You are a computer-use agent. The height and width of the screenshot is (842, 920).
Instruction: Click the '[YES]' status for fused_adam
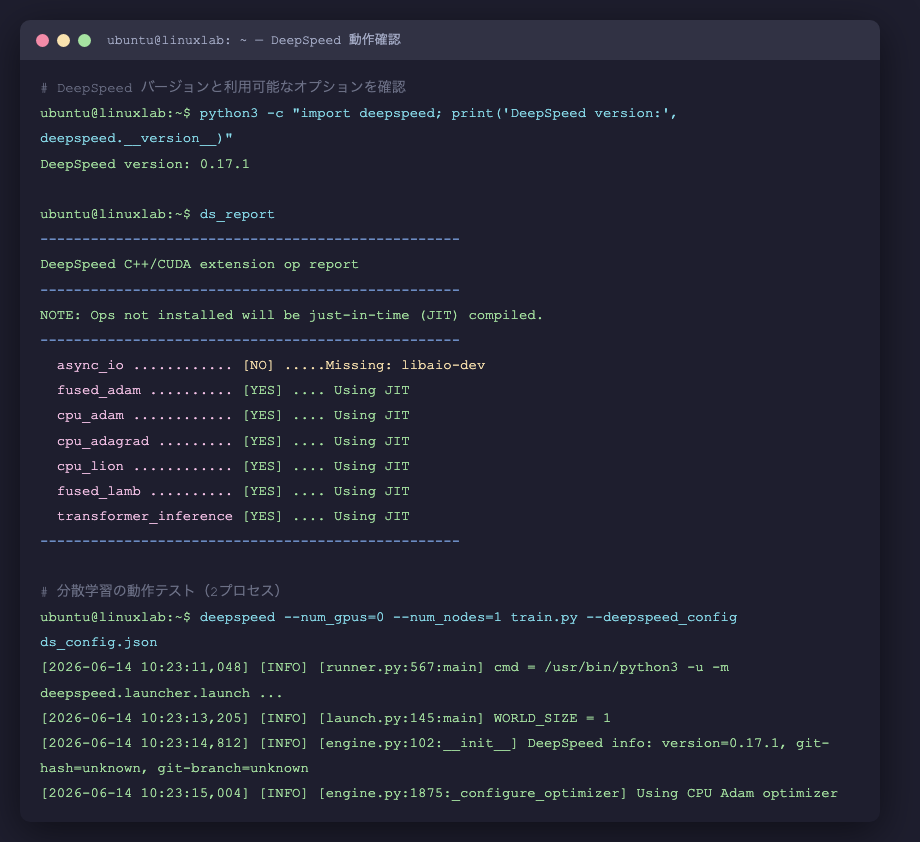click(x=262, y=391)
